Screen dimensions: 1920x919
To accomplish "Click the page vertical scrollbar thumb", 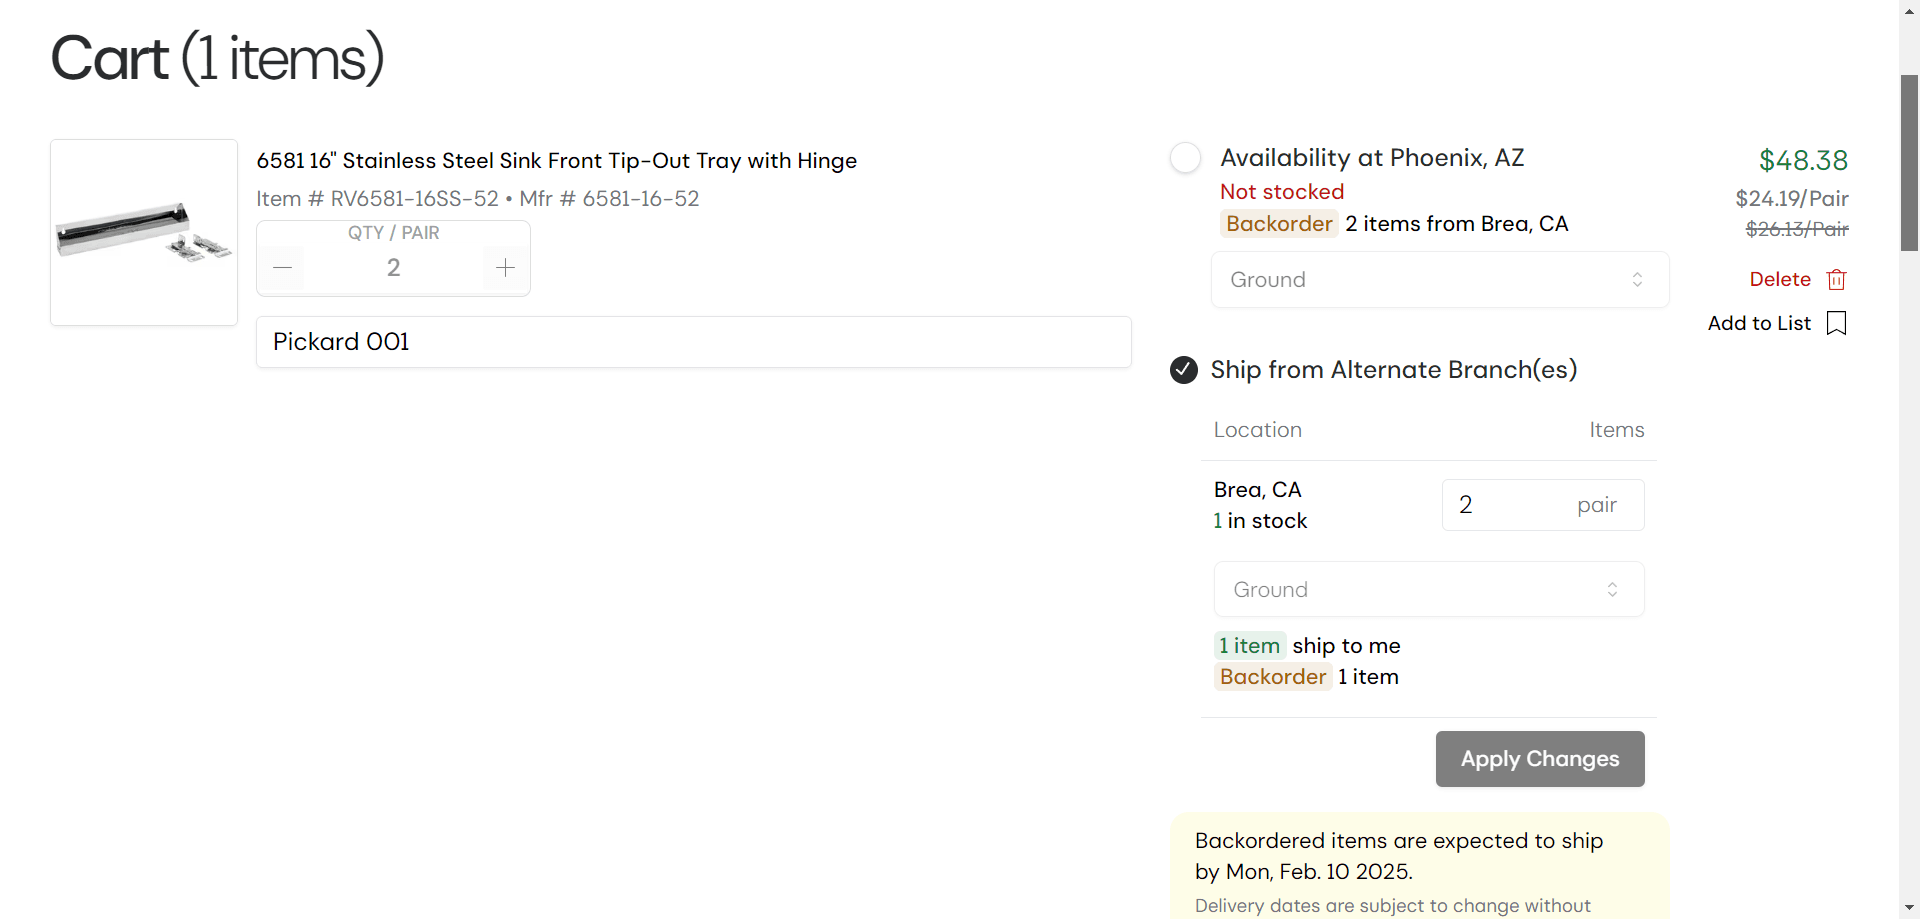I will pos(1909,162).
